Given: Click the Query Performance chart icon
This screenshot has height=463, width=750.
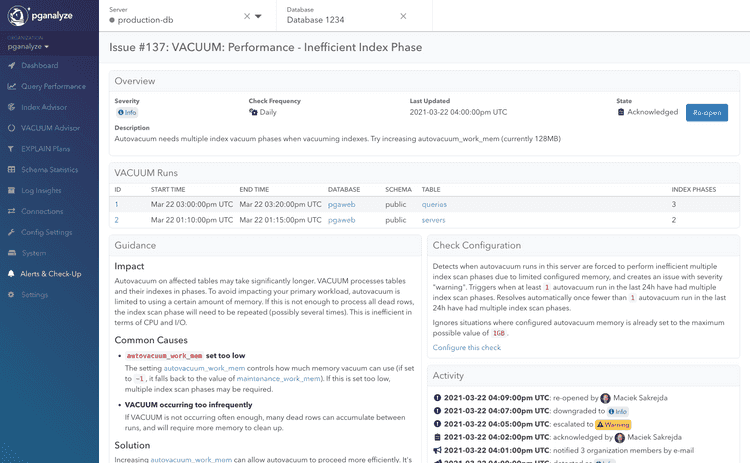Looking at the screenshot, I should pos(11,86).
